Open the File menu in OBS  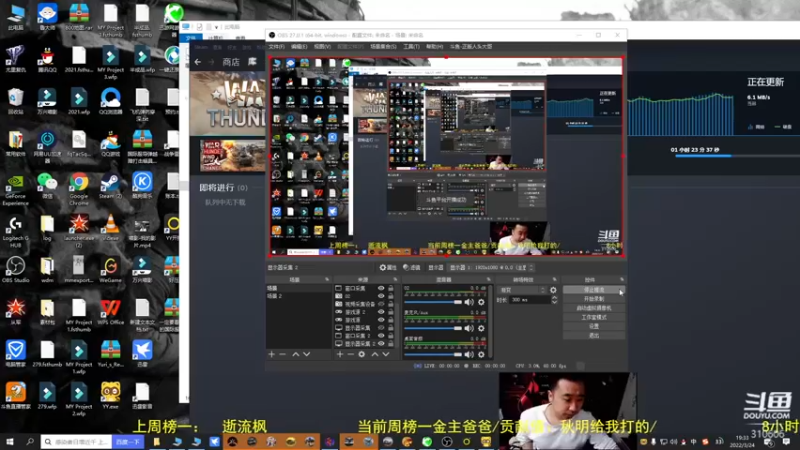[x=276, y=46]
